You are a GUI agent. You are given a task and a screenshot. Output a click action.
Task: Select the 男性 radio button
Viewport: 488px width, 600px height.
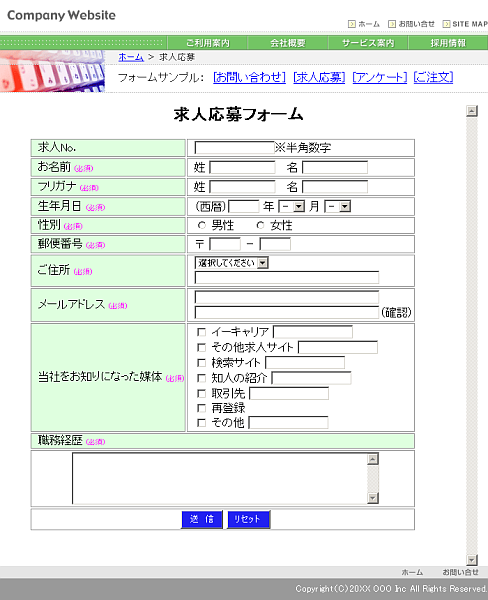point(202,225)
